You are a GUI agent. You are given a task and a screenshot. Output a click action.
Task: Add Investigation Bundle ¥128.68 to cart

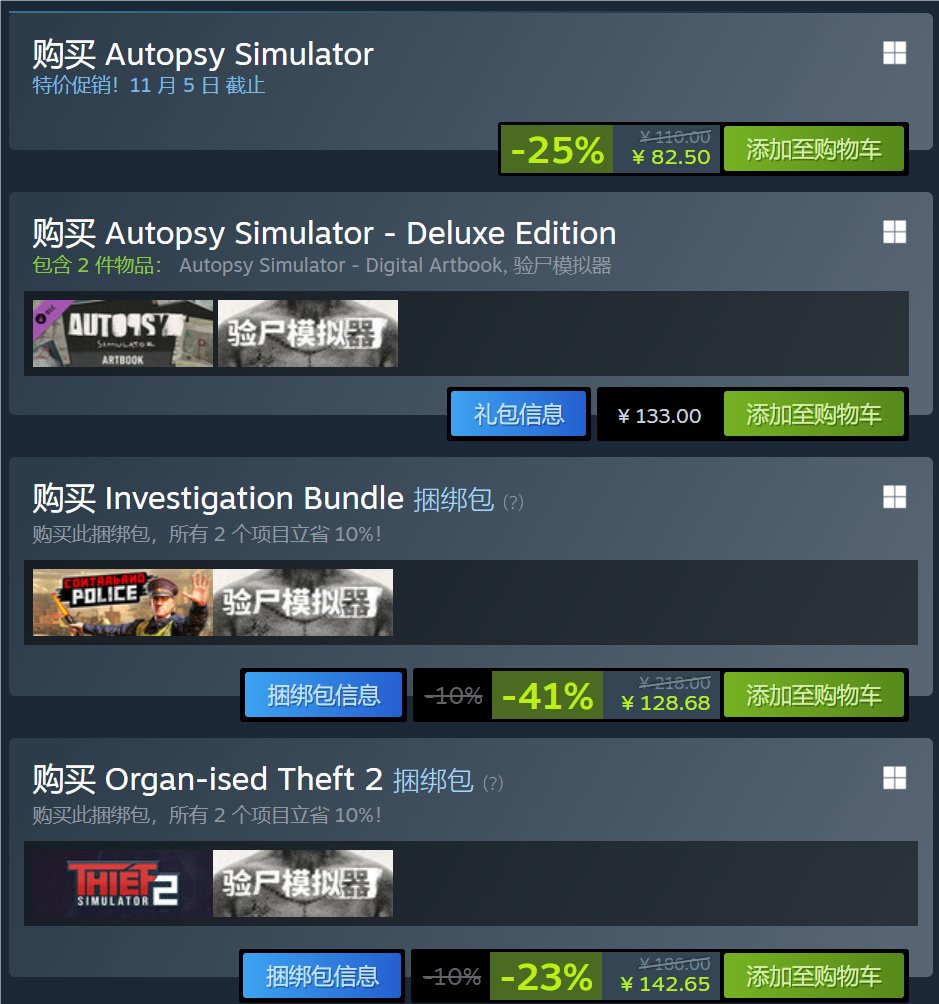[813, 695]
